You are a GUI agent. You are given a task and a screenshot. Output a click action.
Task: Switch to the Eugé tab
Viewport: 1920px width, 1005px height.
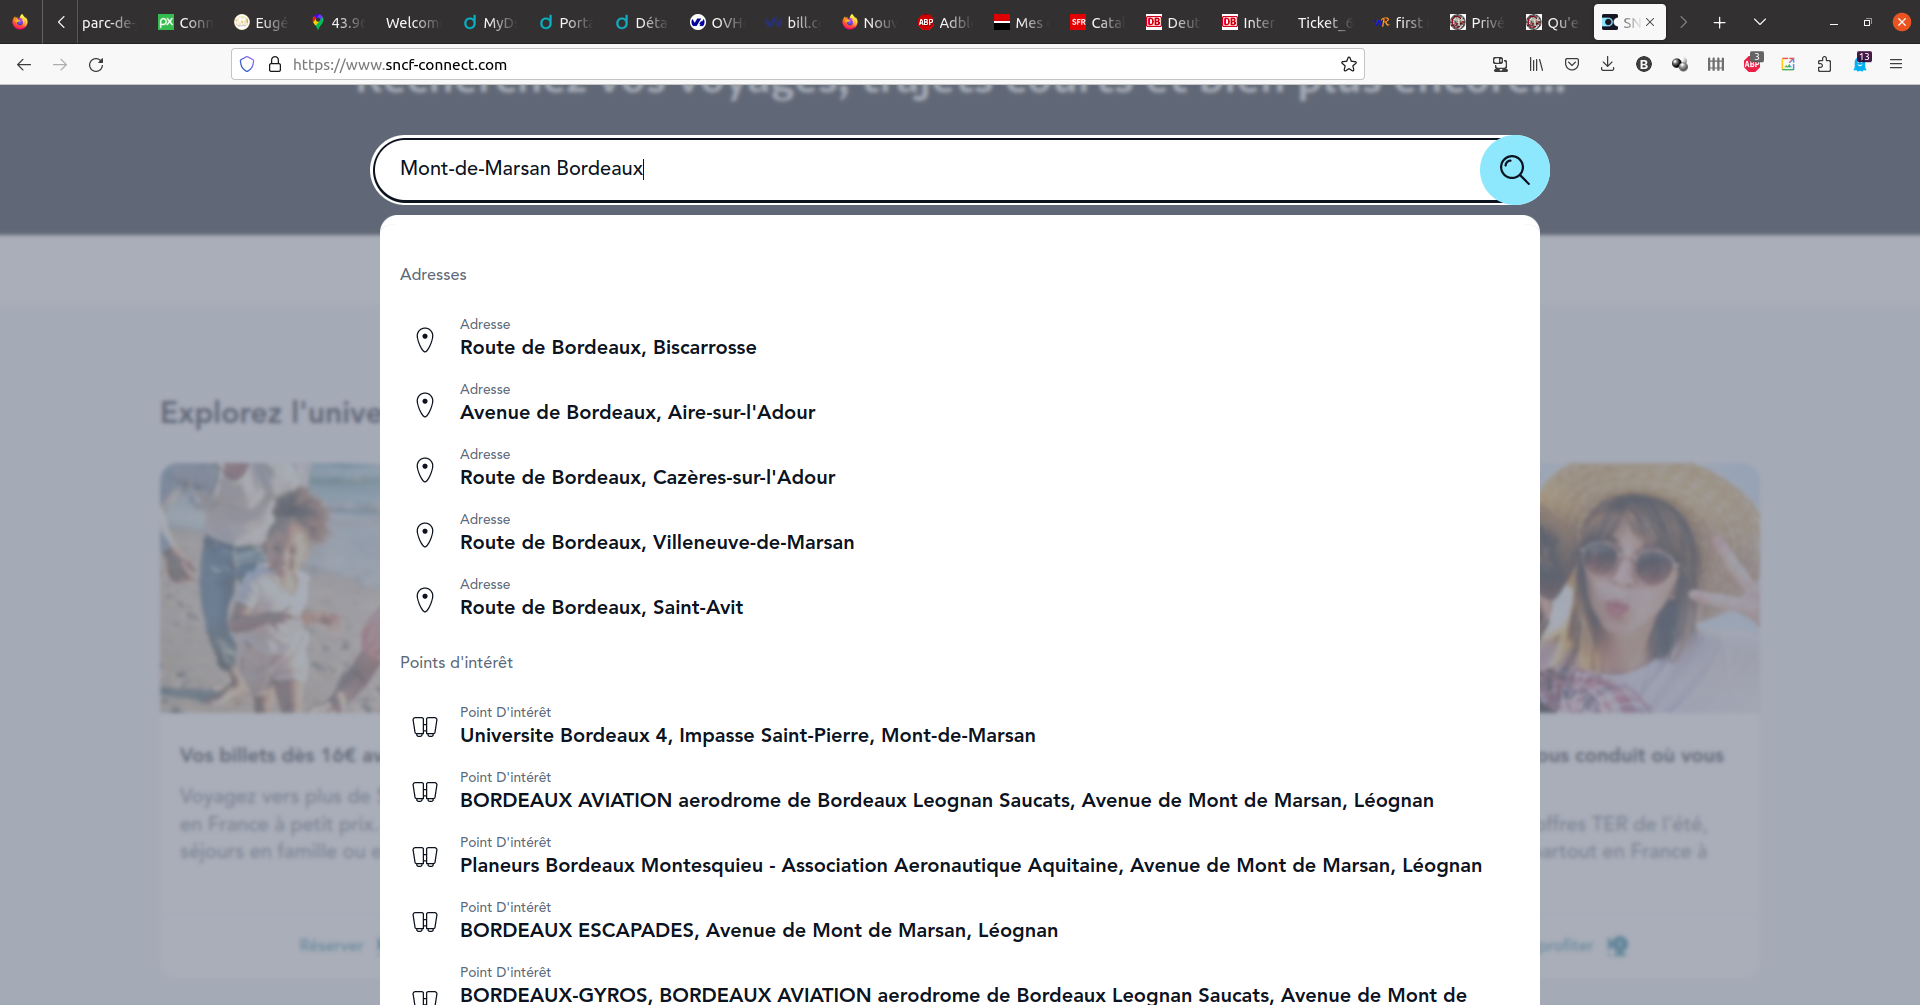(x=261, y=22)
